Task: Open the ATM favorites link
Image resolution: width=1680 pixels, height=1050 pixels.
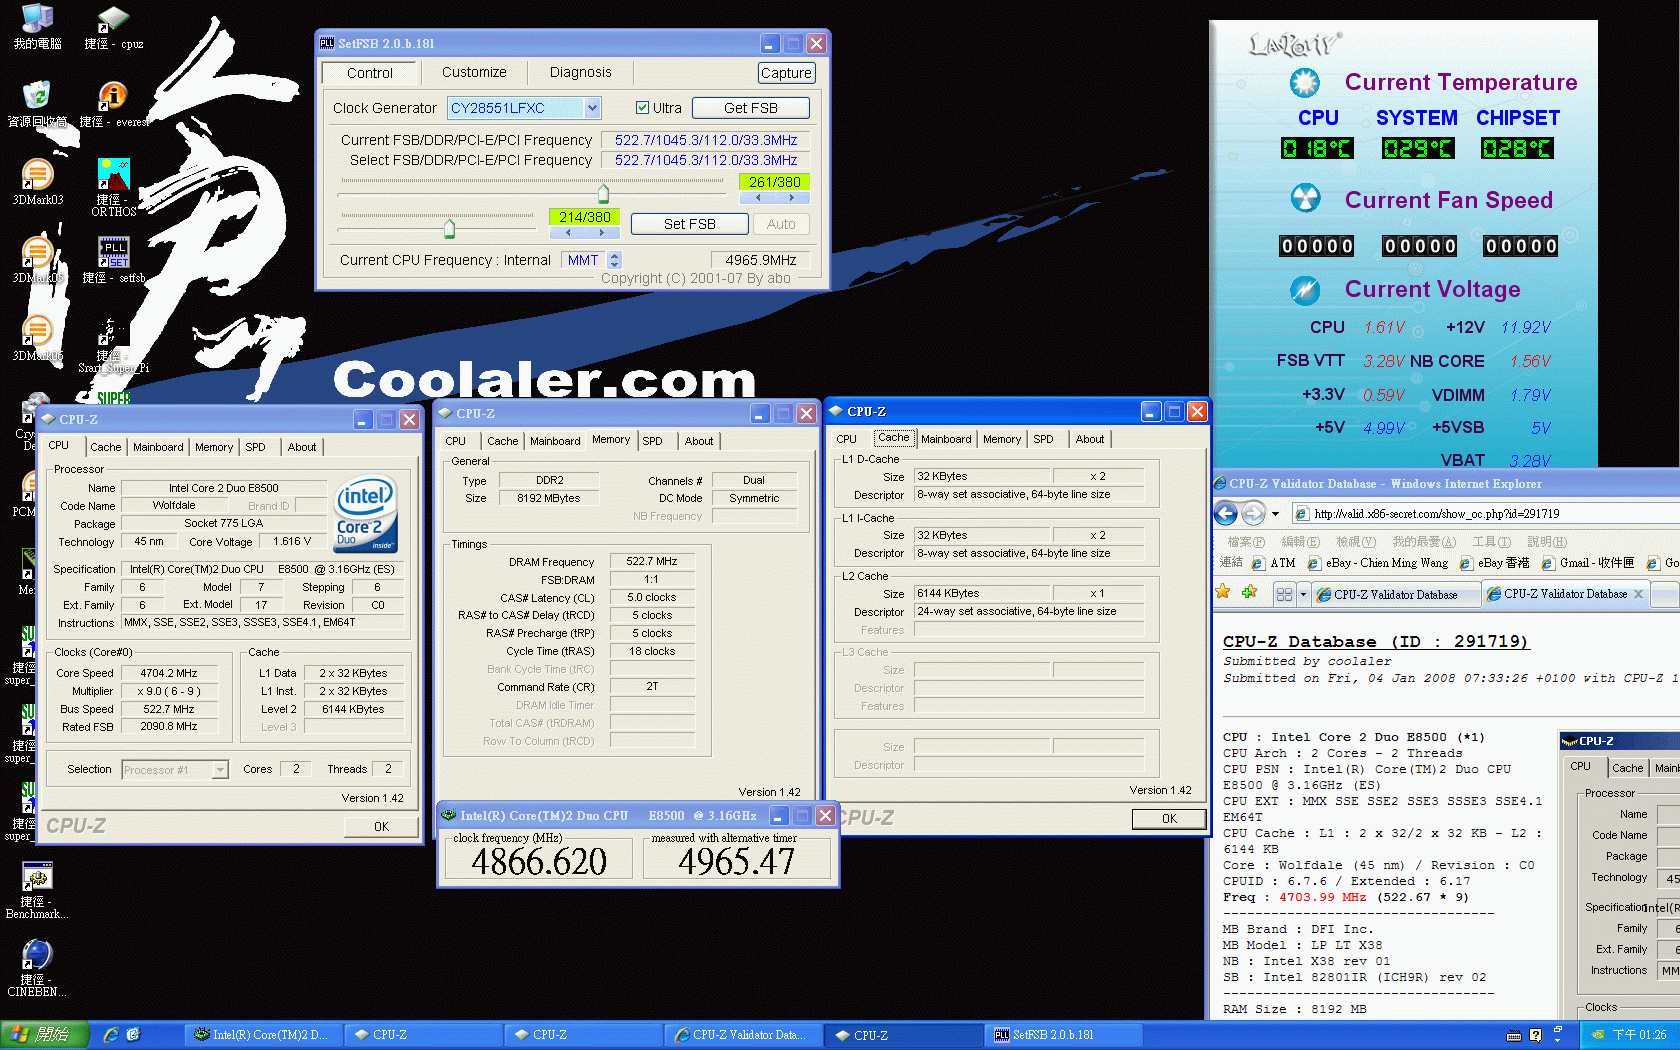Action: pos(1273,563)
